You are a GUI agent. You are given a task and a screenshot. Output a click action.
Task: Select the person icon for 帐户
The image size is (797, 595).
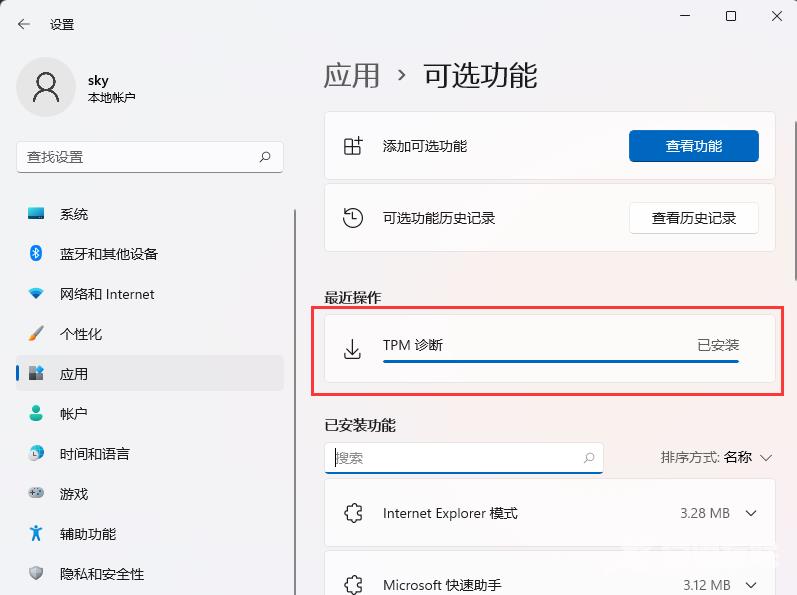tap(36, 413)
